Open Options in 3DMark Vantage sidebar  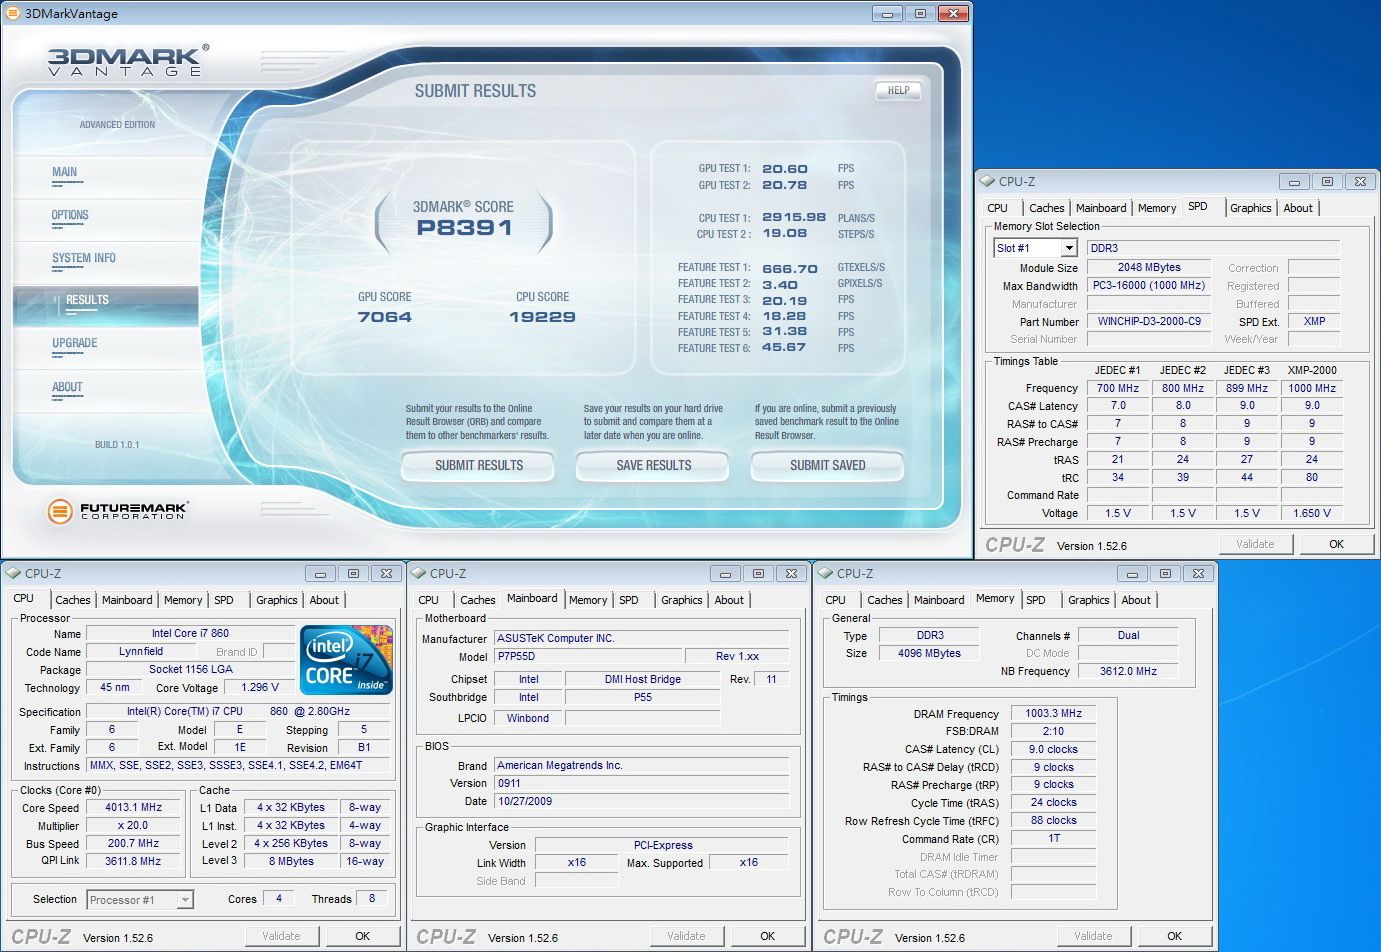pyautogui.click(x=70, y=215)
